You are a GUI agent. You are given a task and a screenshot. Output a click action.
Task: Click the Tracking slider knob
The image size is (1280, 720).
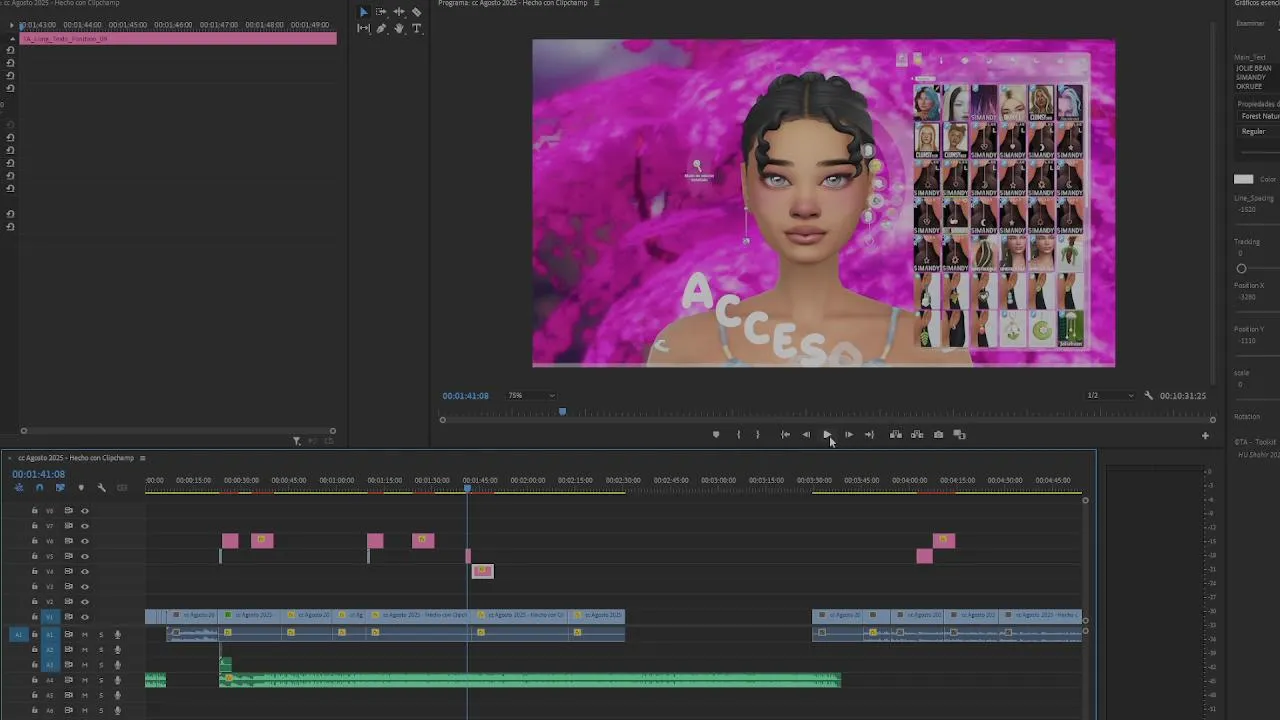click(1242, 268)
